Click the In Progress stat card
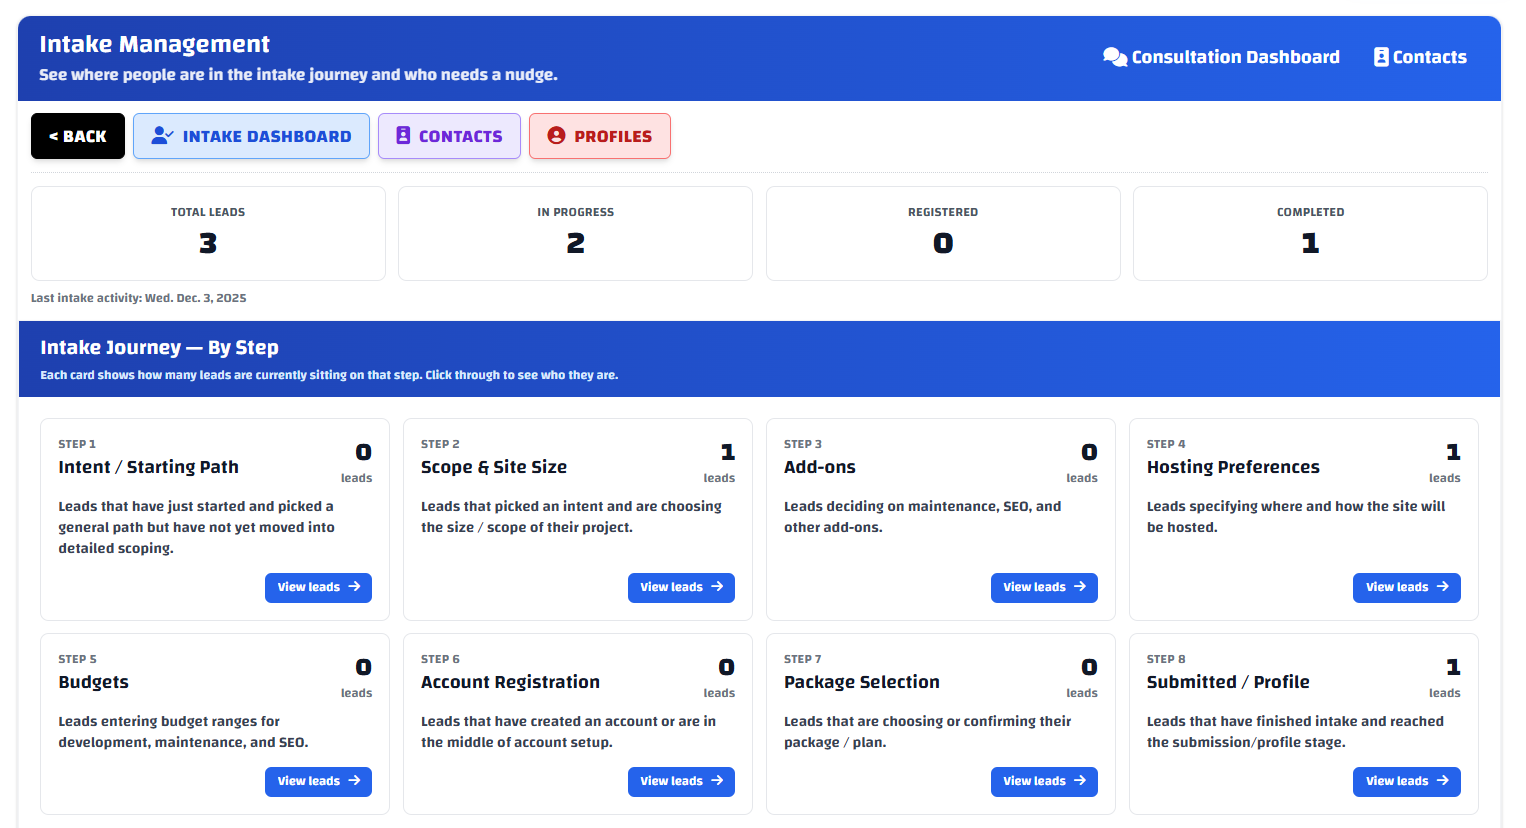The height and width of the screenshot is (828, 1526). [x=575, y=233]
